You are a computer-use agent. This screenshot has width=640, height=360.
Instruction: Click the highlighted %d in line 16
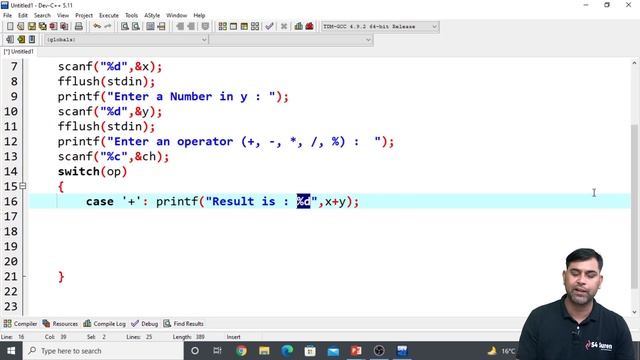tap(303, 201)
